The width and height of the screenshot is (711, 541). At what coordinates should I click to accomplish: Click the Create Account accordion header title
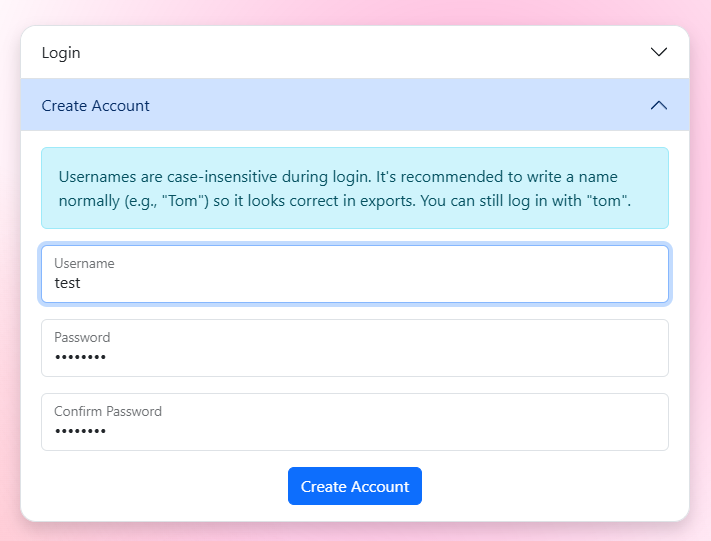click(x=96, y=105)
